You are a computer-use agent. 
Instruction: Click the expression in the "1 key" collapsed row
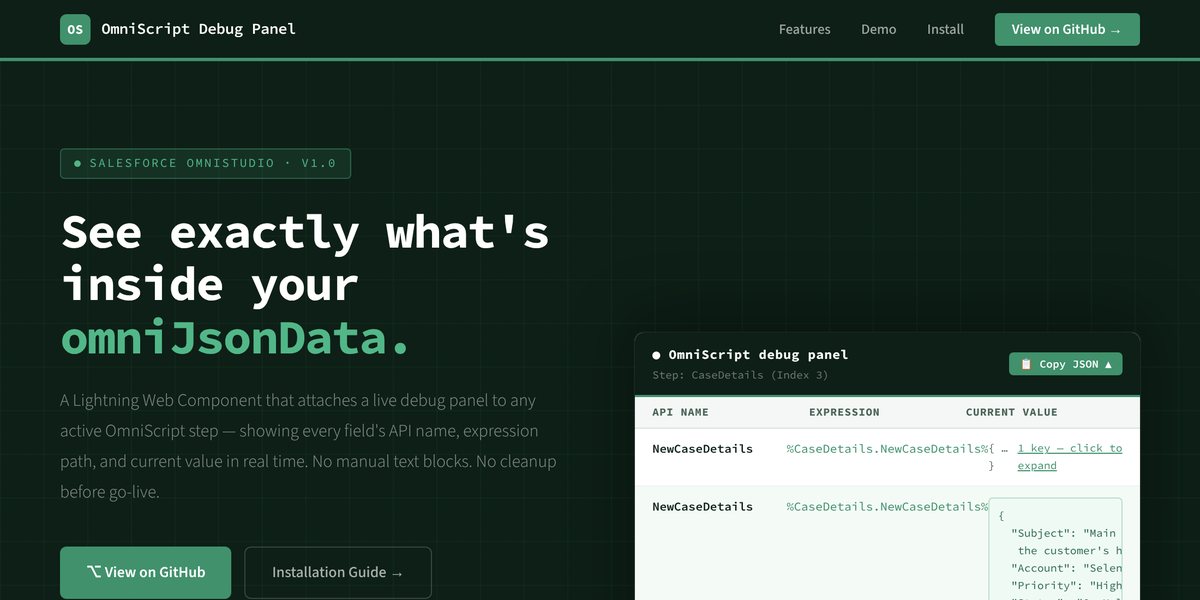[x=887, y=449]
